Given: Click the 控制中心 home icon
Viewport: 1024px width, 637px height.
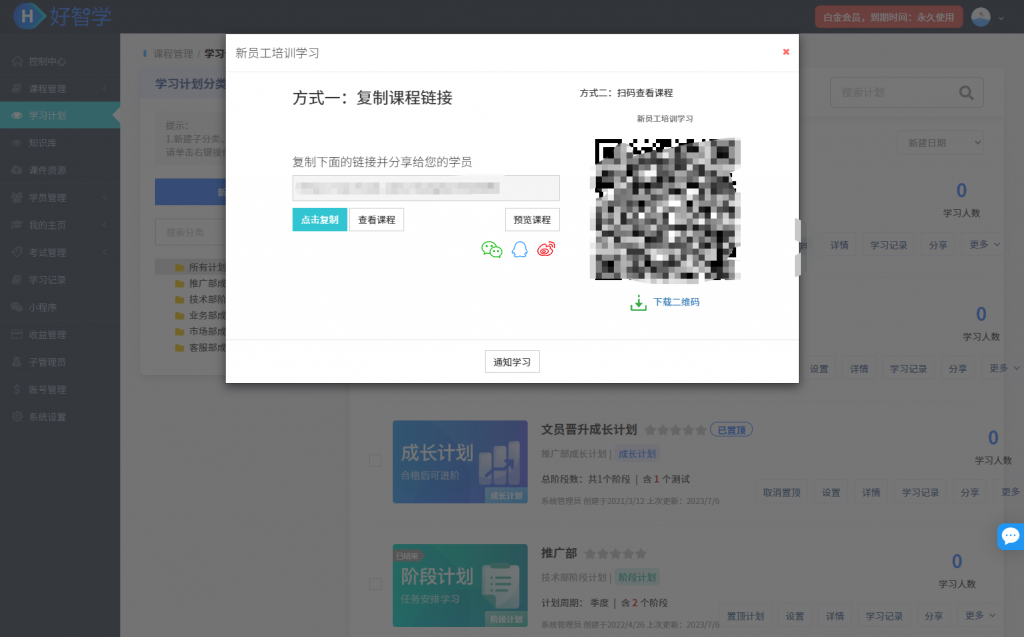Looking at the screenshot, I should click(x=17, y=61).
